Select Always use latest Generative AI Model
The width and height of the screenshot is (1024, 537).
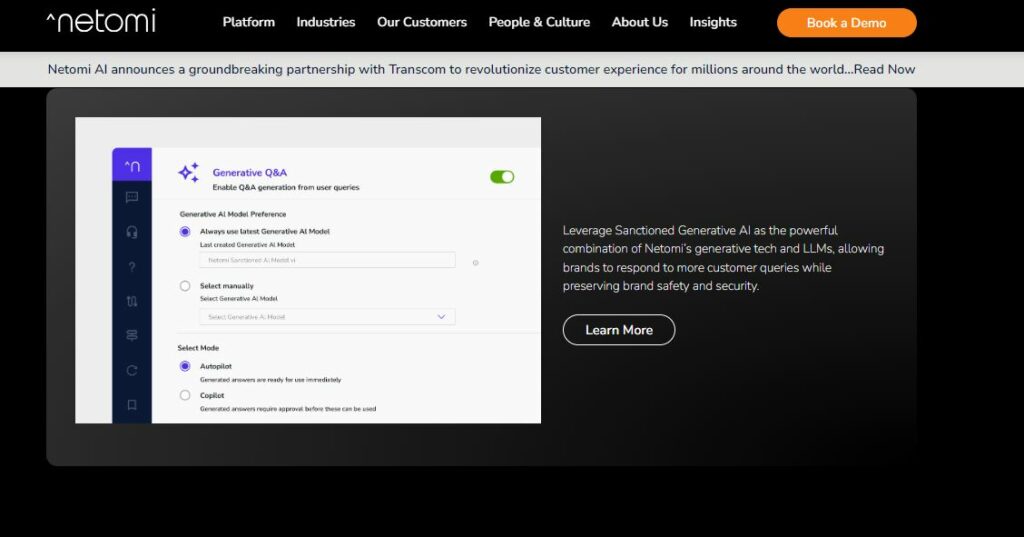[x=185, y=231]
